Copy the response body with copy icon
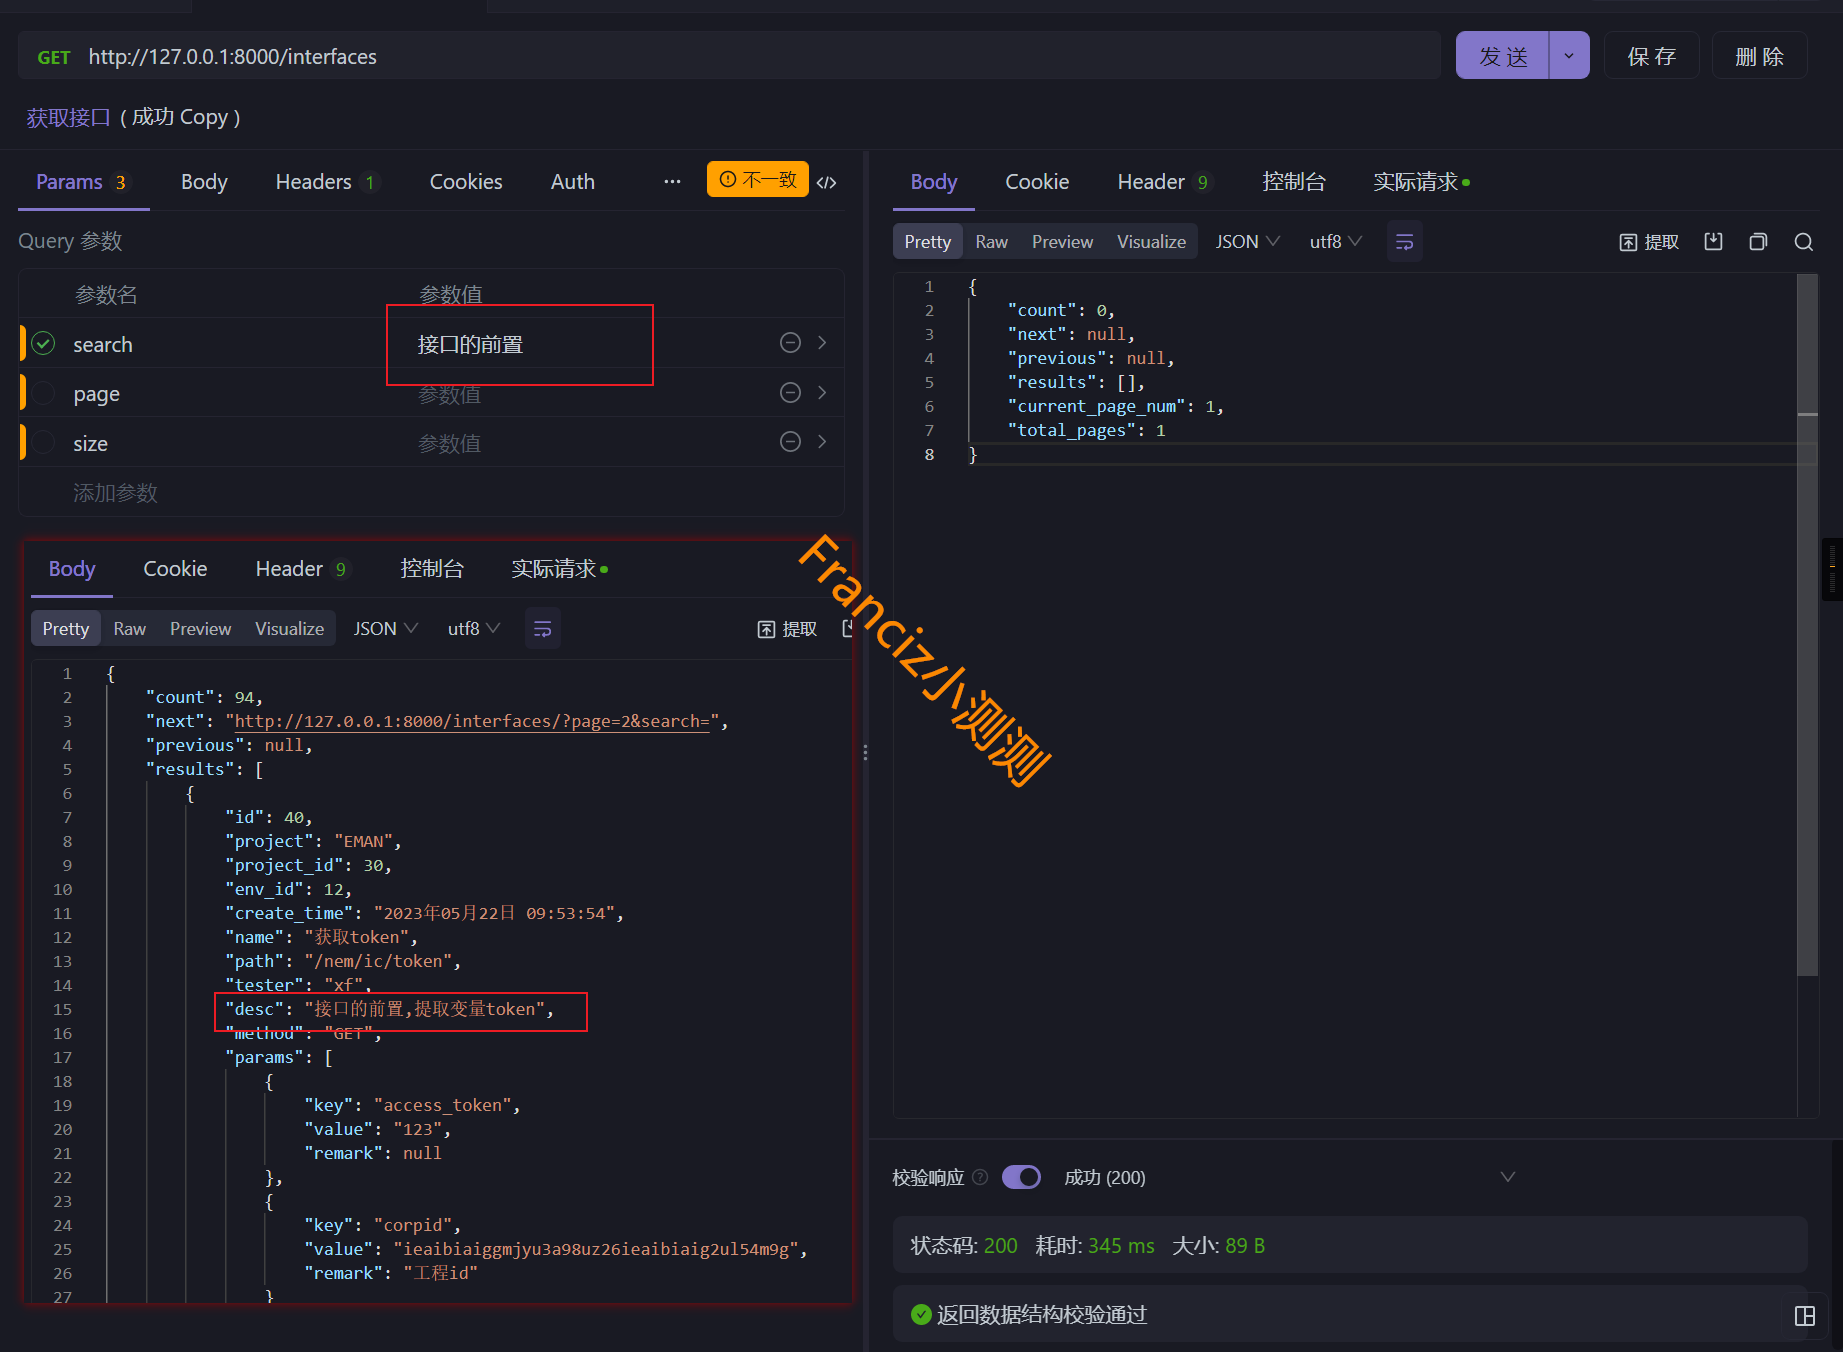The image size is (1843, 1352). tap(1758, 241)
